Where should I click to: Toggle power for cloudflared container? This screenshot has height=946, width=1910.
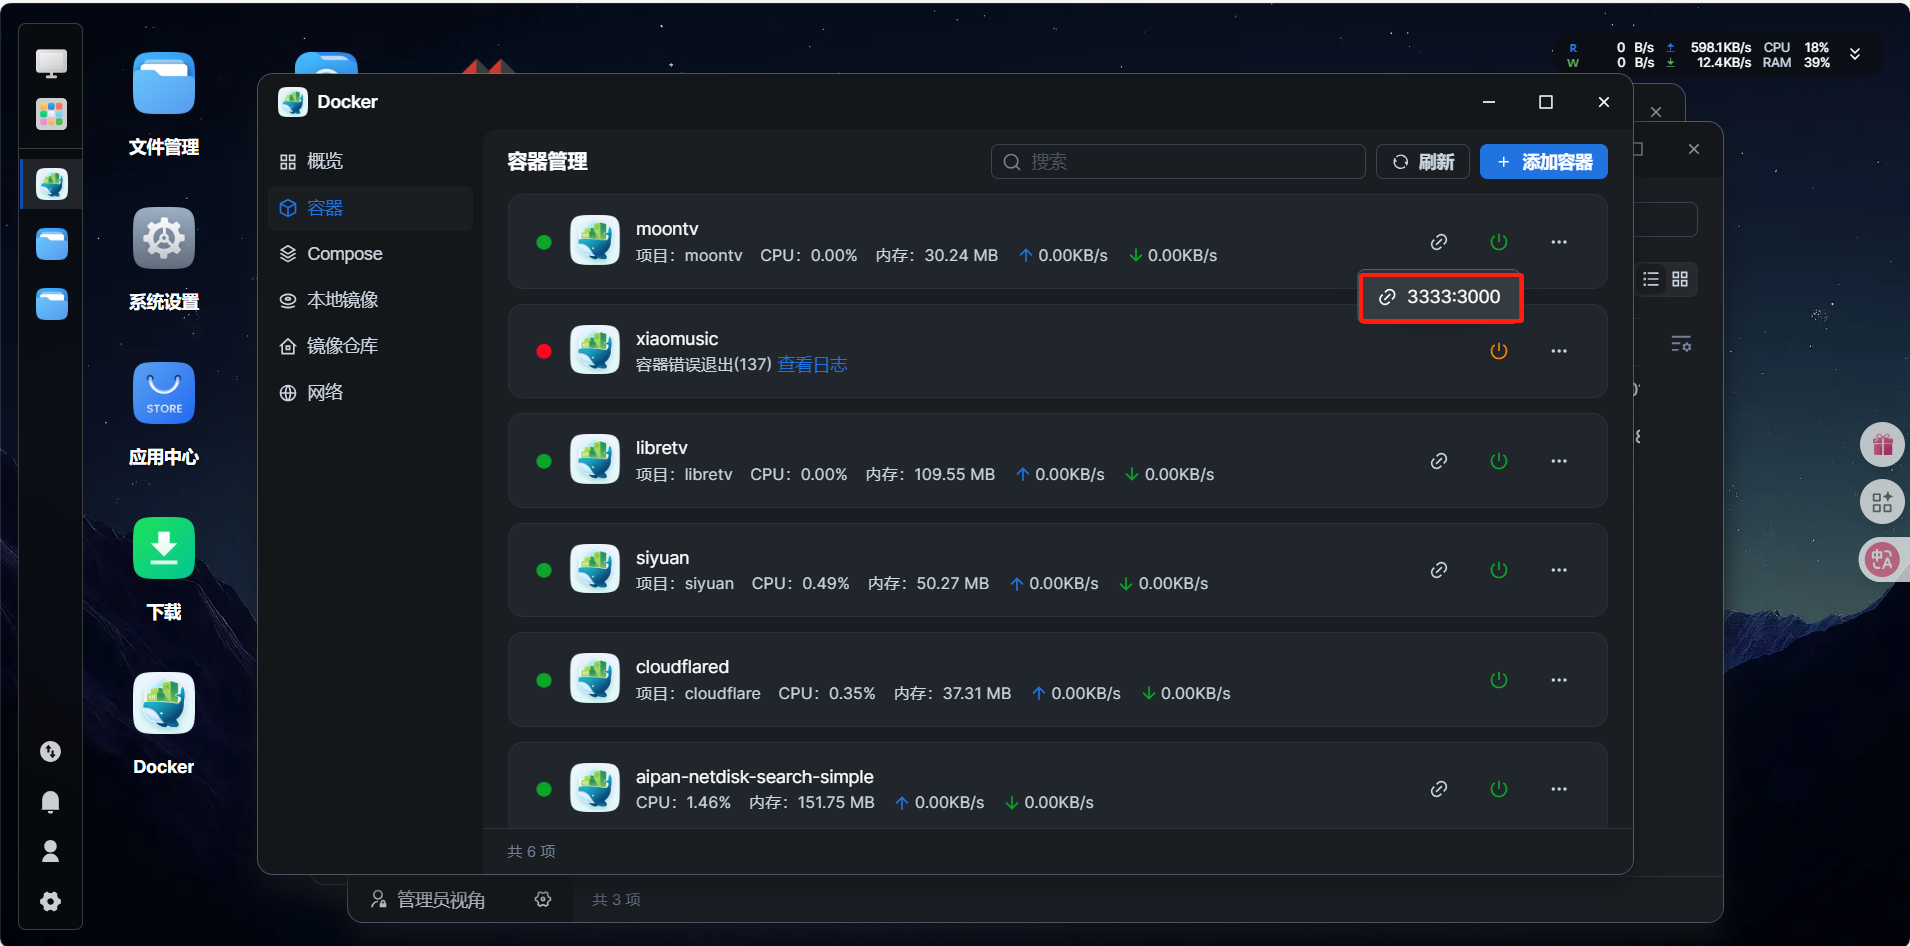(x=1499, y=680)
